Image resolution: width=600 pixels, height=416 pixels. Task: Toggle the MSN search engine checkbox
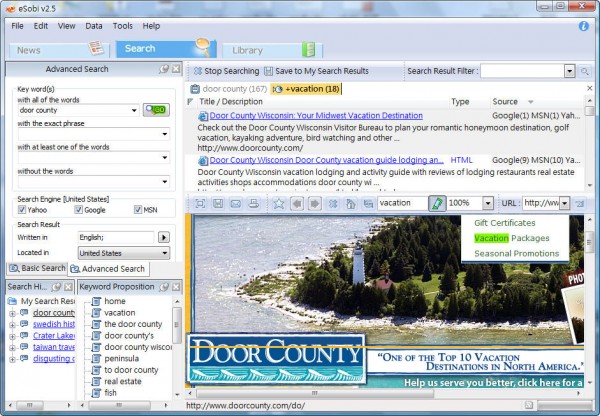pyautogui.click(x=138, y=210)
